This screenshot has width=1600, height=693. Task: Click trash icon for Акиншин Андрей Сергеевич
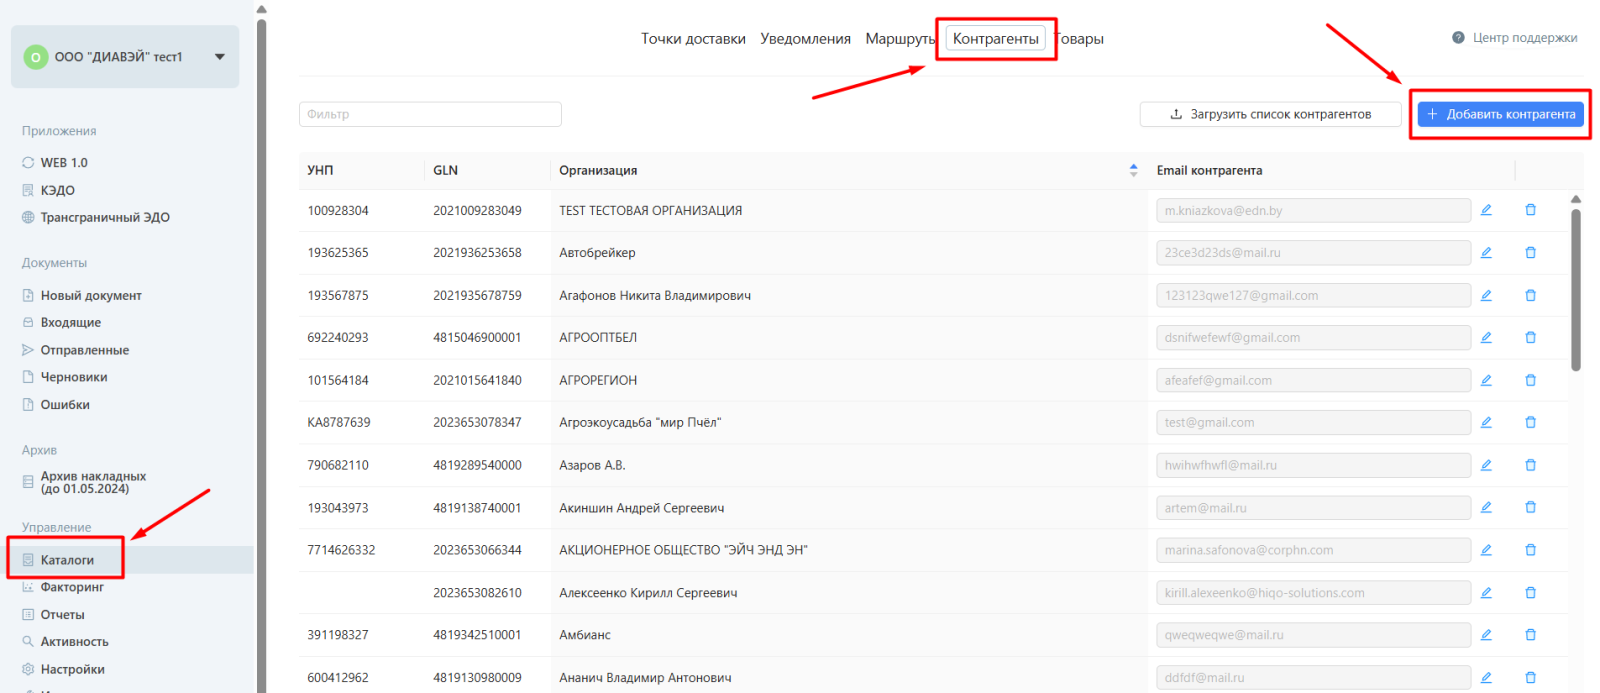point(1530,508)
